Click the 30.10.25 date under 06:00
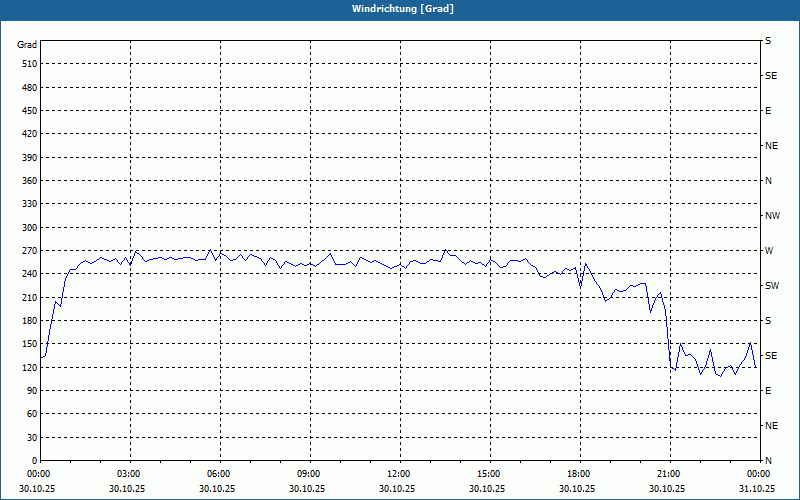Image resolution: width=800 pixels, height=500 pixels. coord(217,488)
